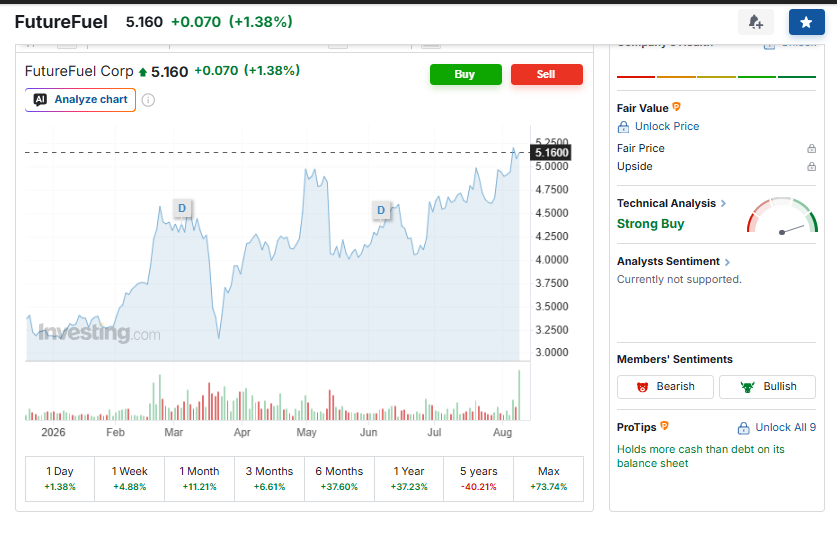Click the Strong Buy gauge meter

(x=782, y=216)
